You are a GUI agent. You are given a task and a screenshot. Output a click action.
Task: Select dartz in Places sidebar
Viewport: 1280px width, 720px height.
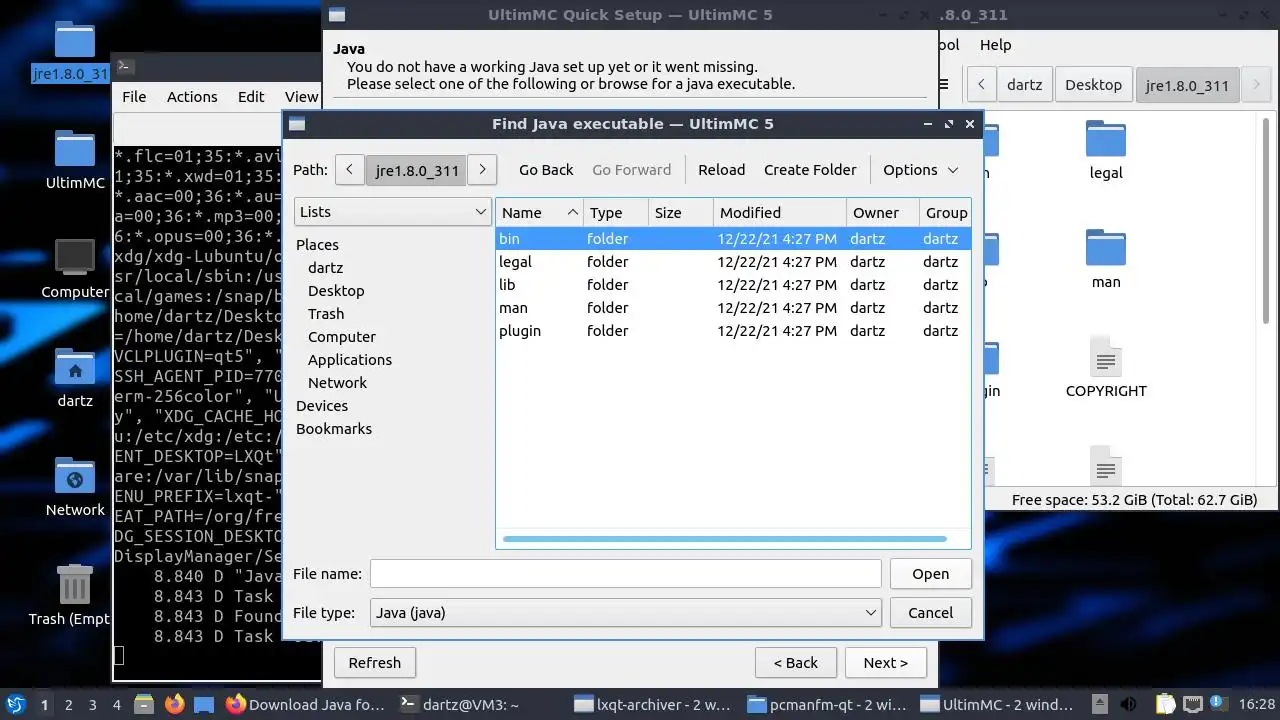tap(325, 268)
